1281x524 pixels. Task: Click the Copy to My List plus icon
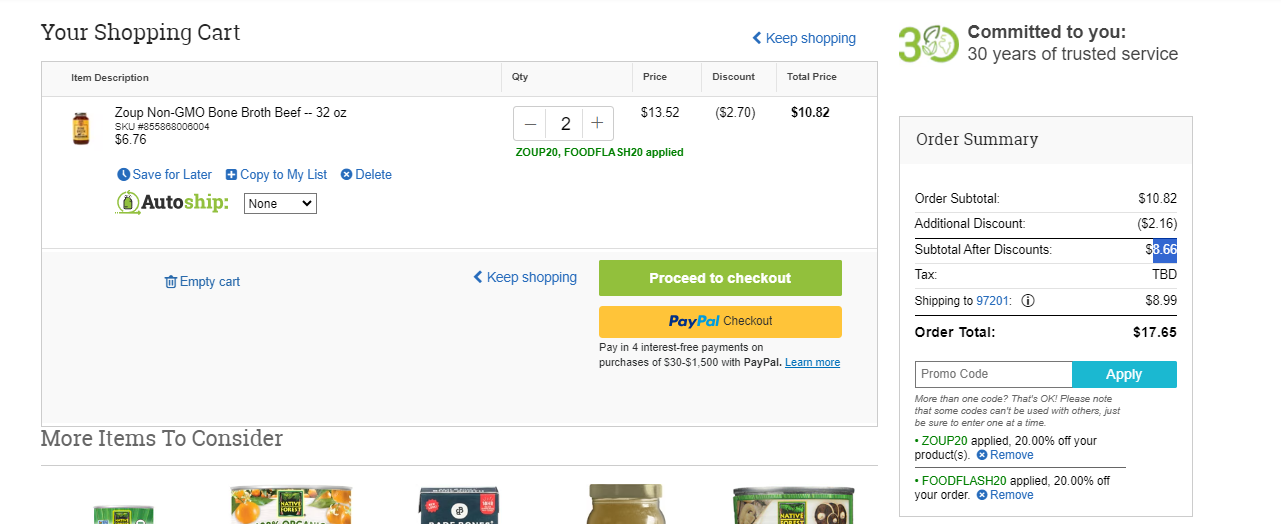coord(231,175)
